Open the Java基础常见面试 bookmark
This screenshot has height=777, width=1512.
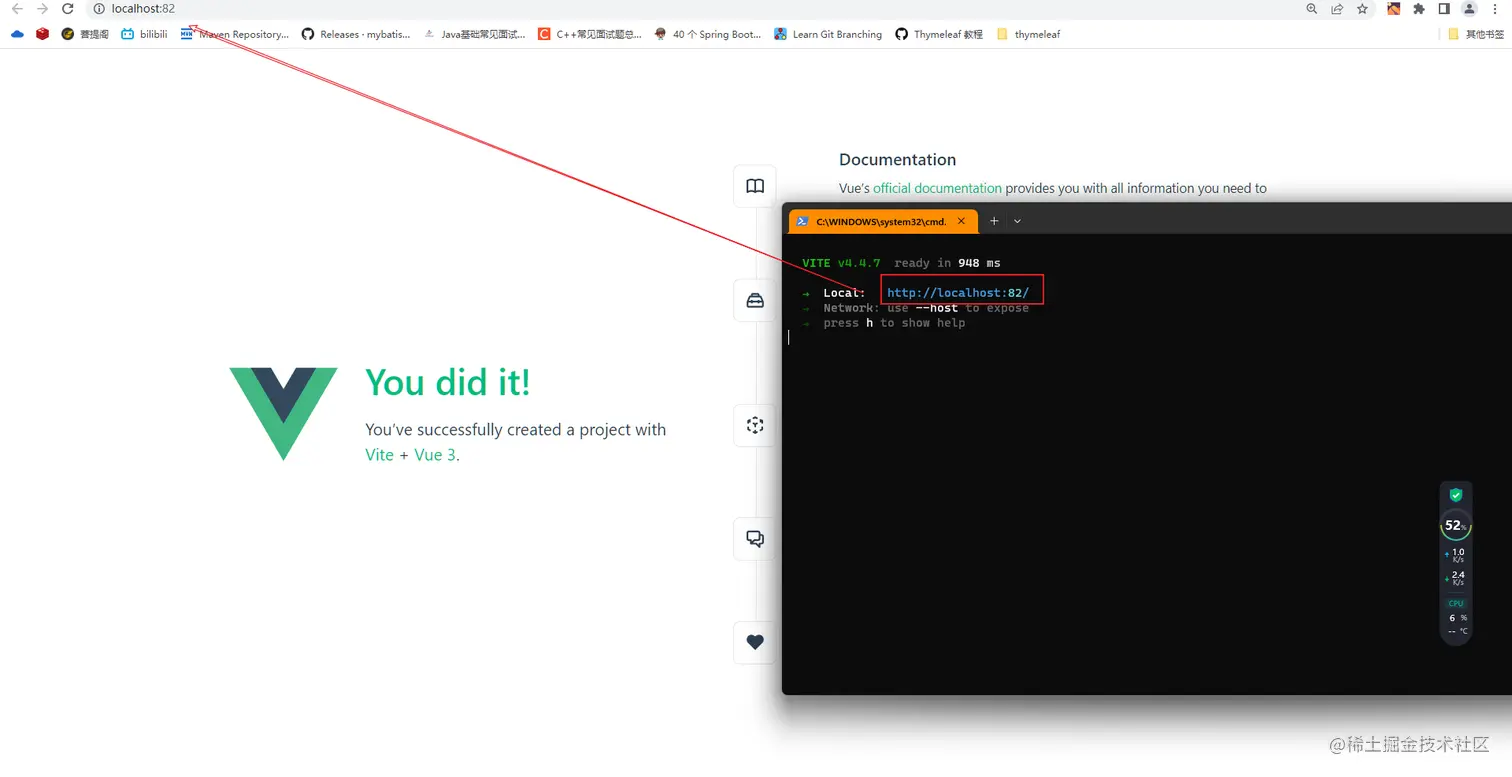click(474, 34)
